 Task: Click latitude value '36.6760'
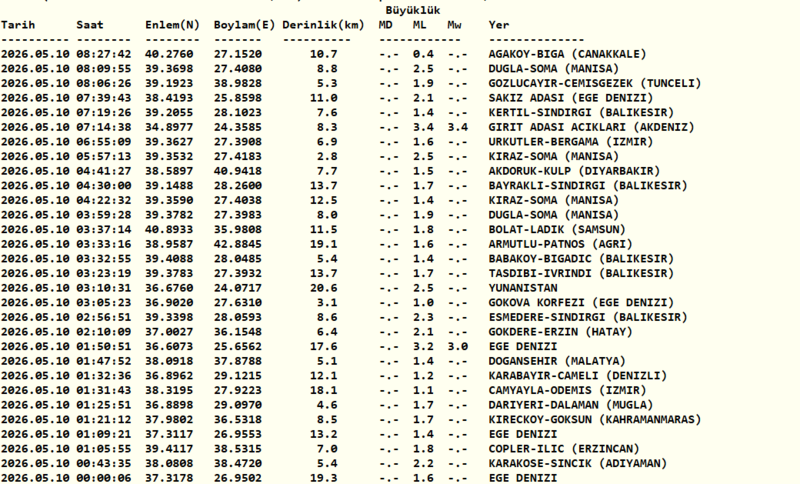[169, 288]
